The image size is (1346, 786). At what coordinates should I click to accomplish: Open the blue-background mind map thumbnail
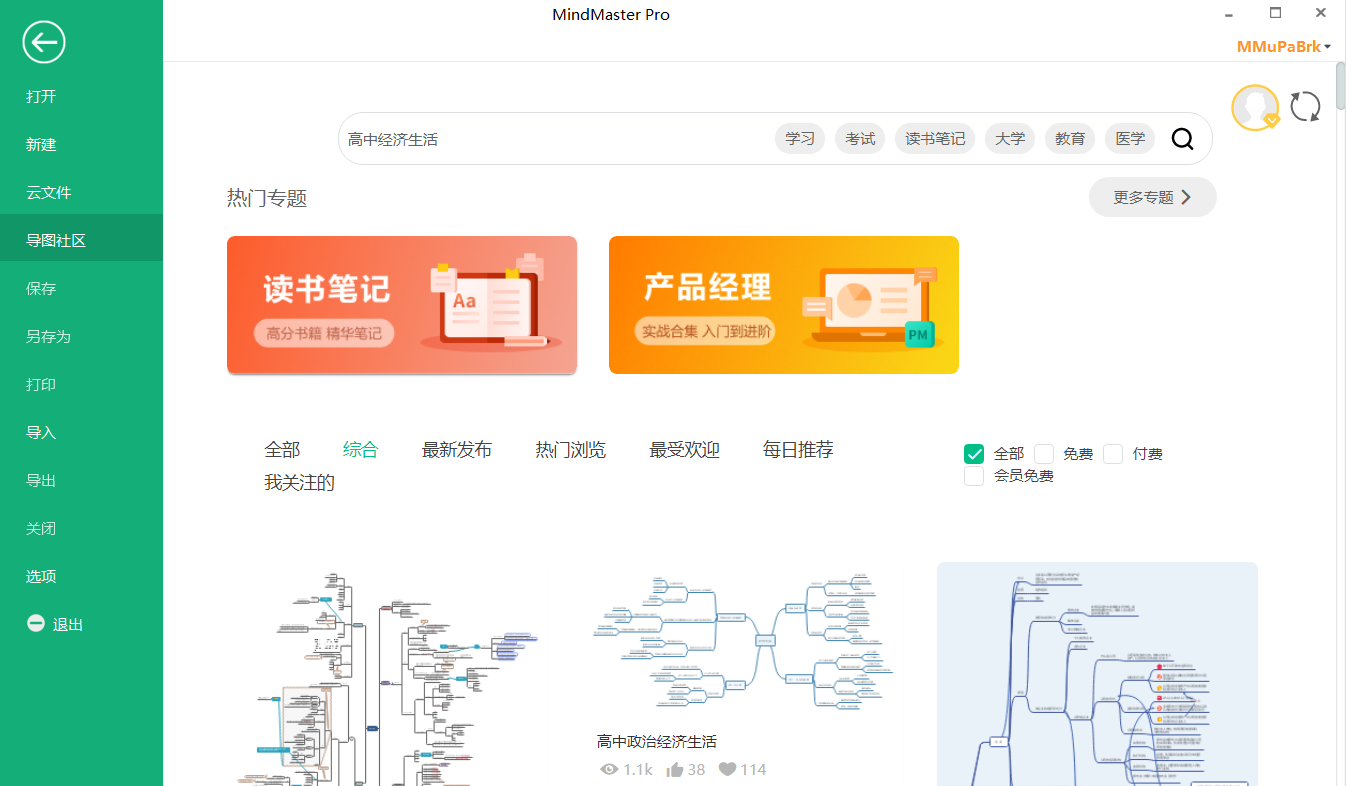click(1097, 674)
